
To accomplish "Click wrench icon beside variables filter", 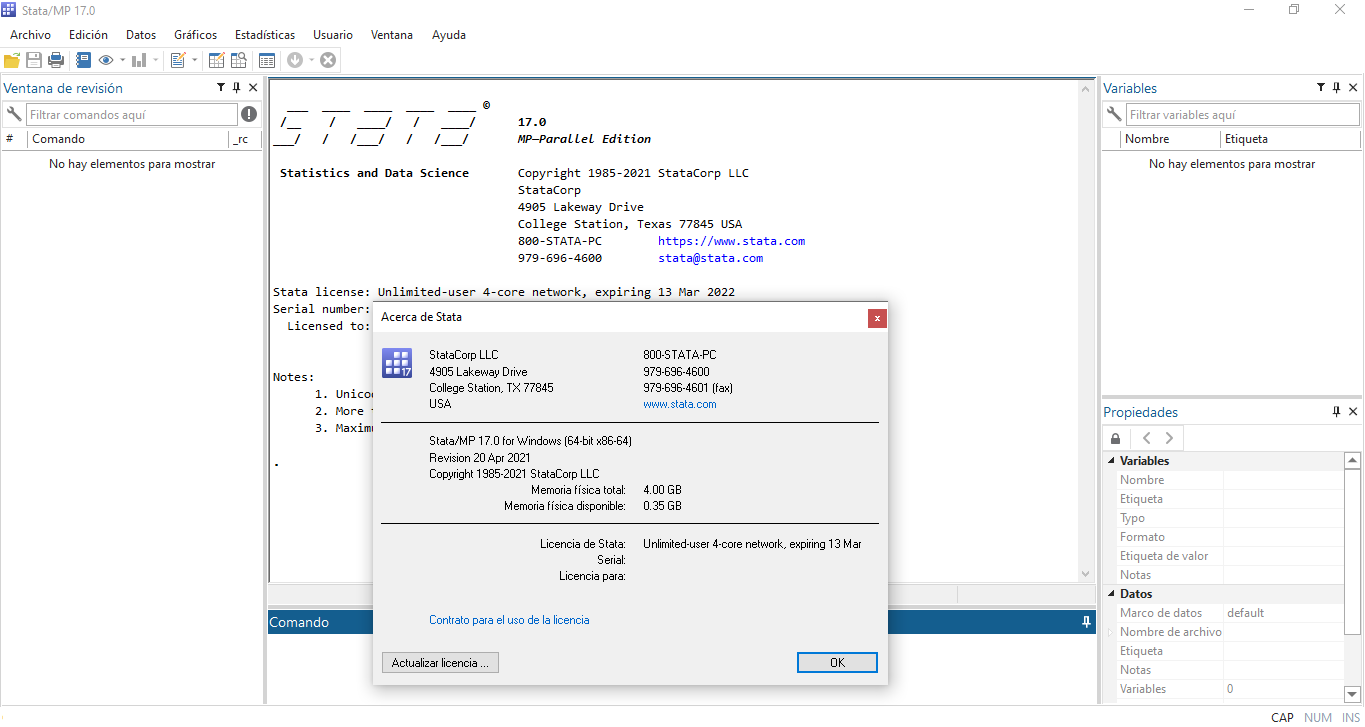I will (x=1113, y=114).
